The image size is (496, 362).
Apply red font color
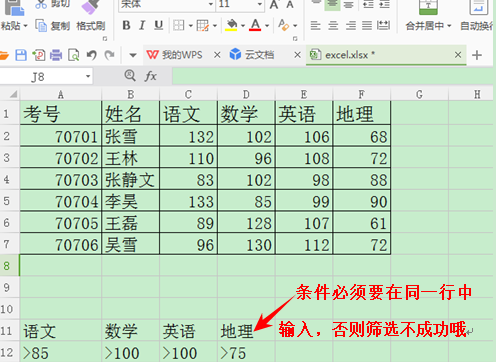click(x=255, y=25)
